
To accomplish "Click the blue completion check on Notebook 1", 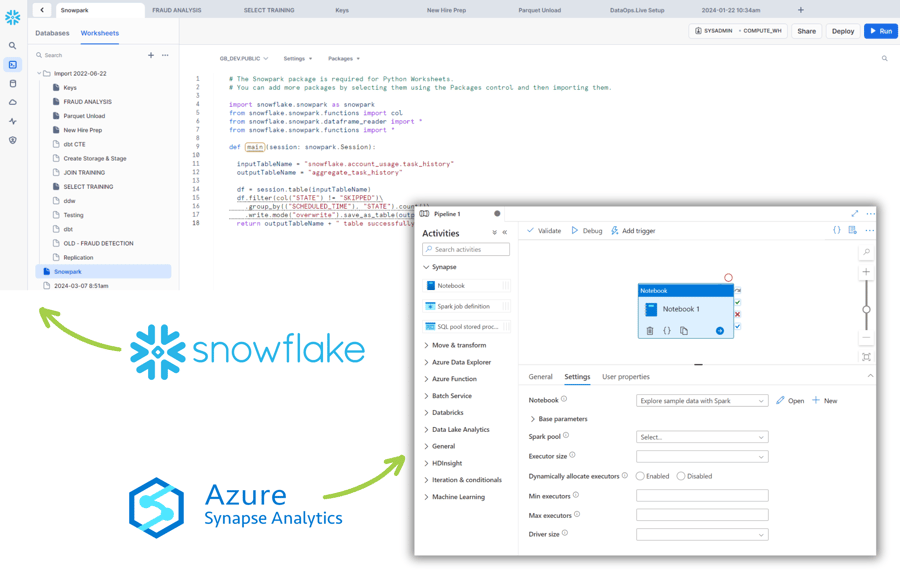I will point(738,326).
